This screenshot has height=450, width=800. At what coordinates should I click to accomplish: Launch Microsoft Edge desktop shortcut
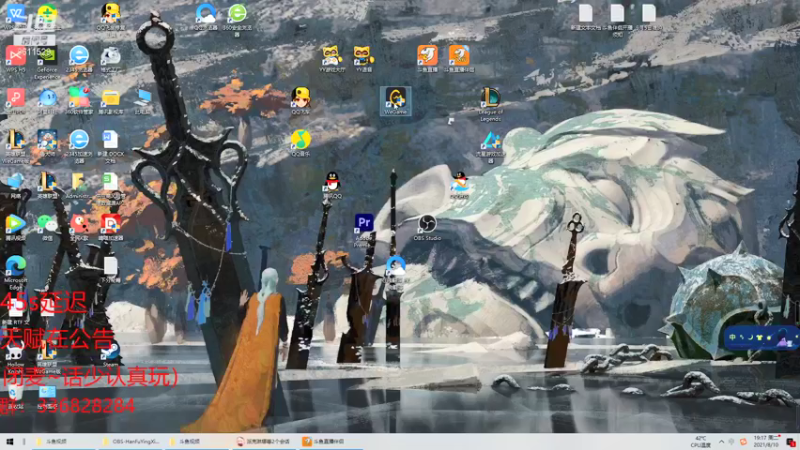[15, 273]
